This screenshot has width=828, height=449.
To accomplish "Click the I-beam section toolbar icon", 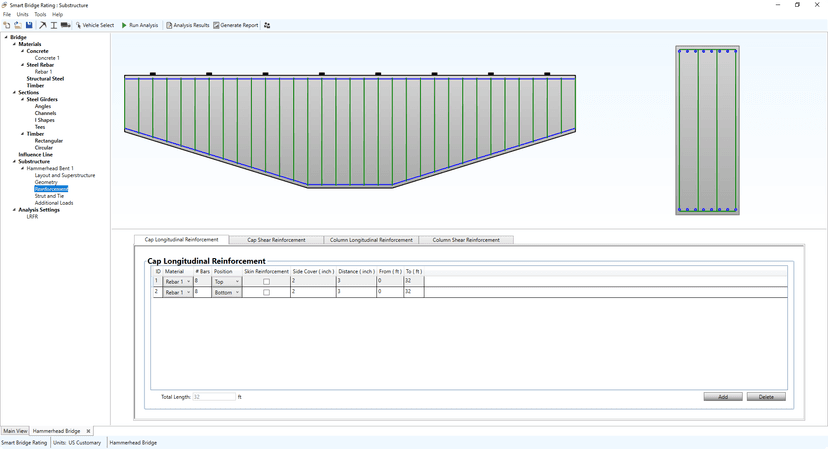I will tap(54, 25).
